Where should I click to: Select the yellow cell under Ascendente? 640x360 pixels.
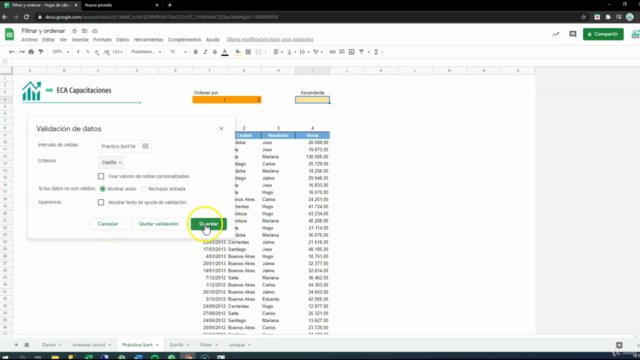312,100
